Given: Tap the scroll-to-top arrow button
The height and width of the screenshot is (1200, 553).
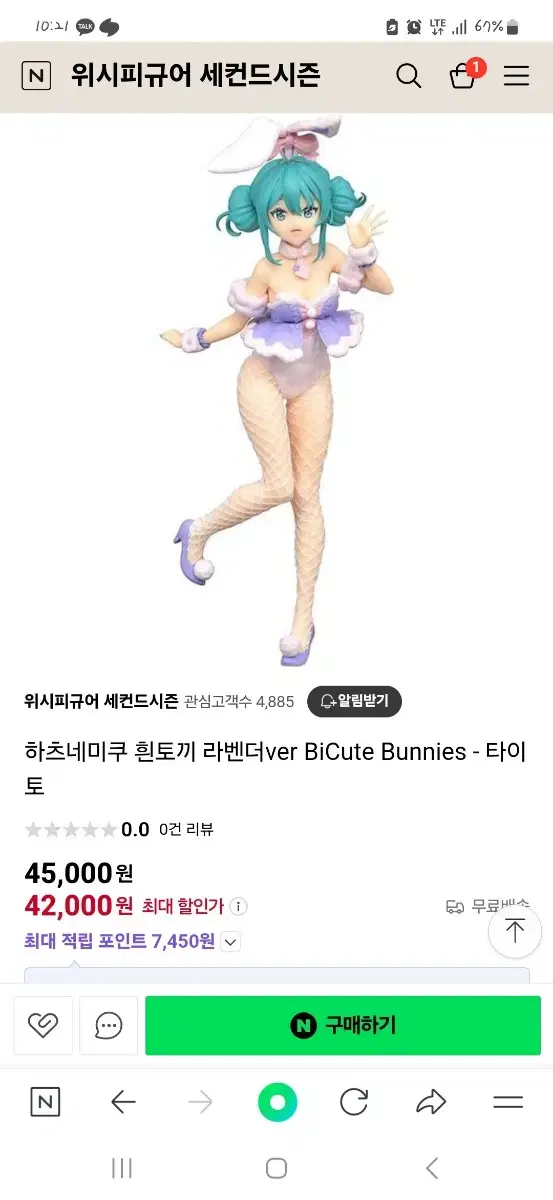Looking at the screenshot, I should point(515,931).
